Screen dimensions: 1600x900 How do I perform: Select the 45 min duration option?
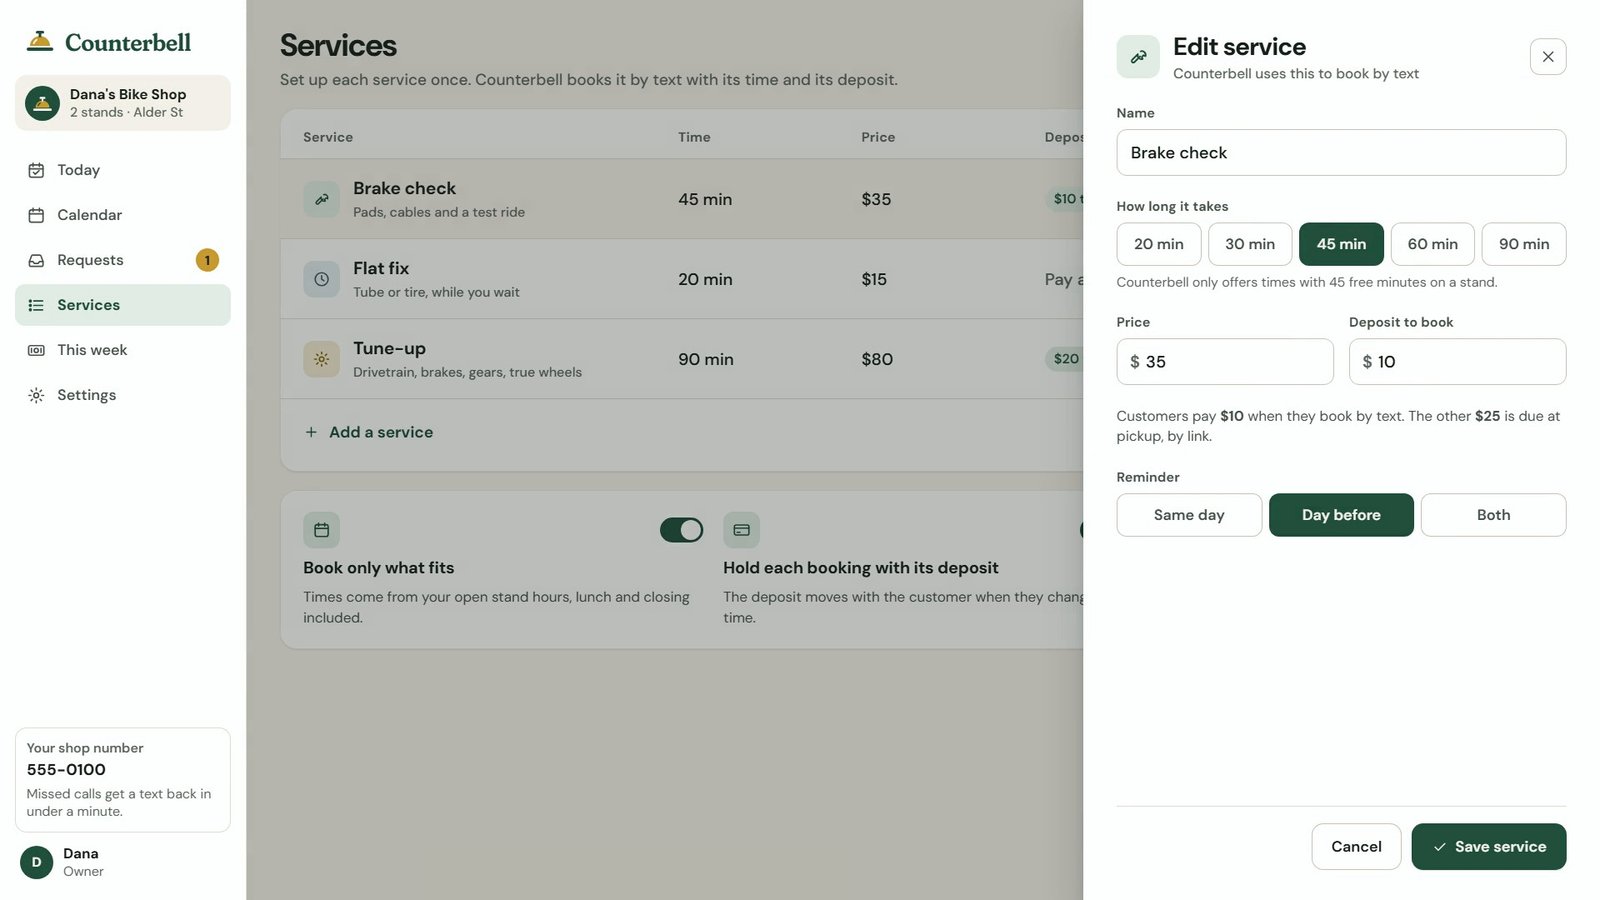tap(1341, 244)
